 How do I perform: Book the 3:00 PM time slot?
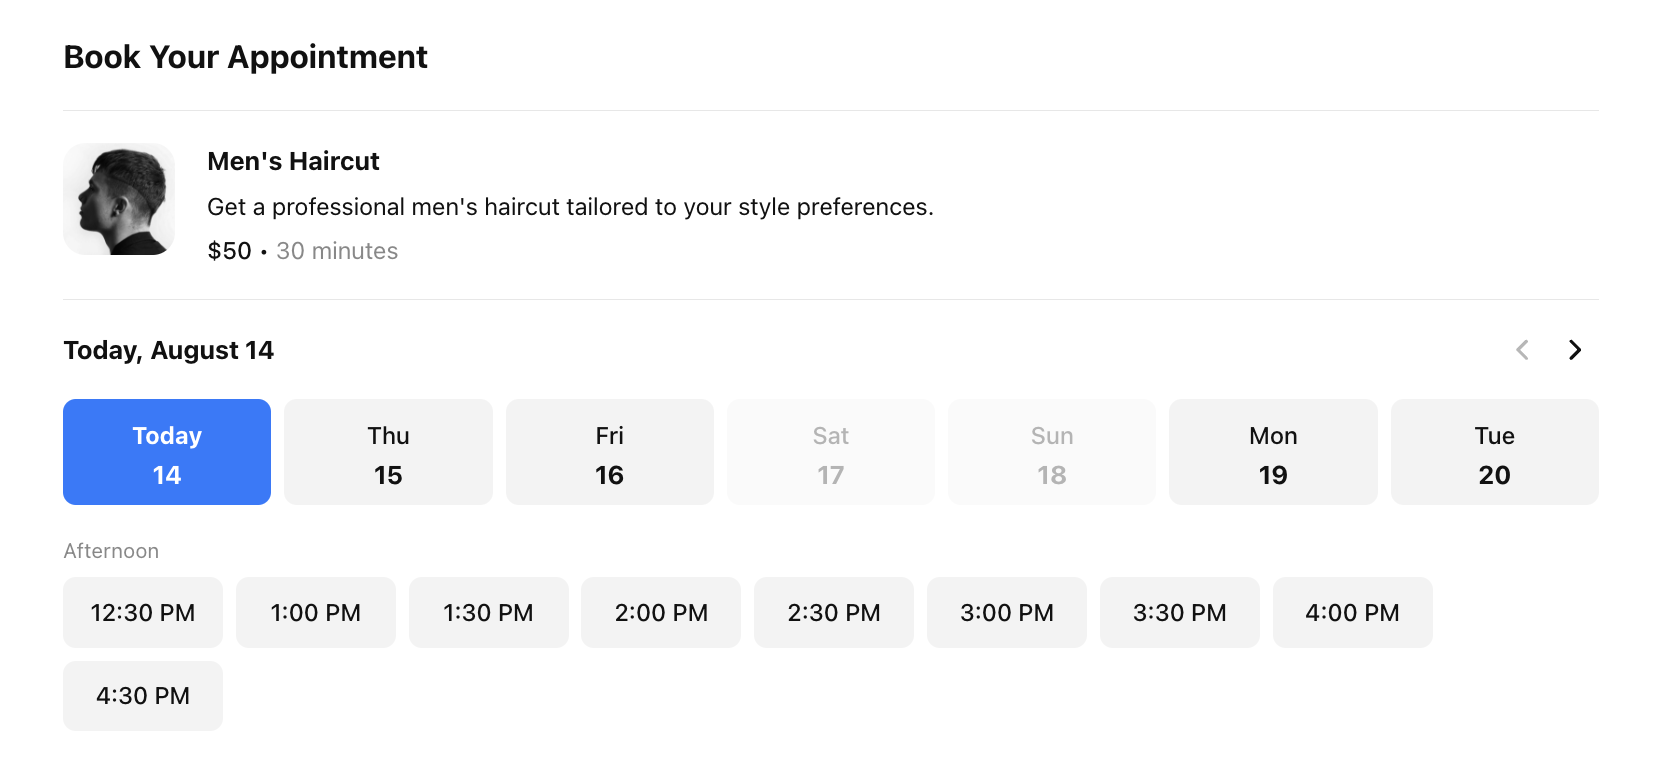click(1006, 612)
